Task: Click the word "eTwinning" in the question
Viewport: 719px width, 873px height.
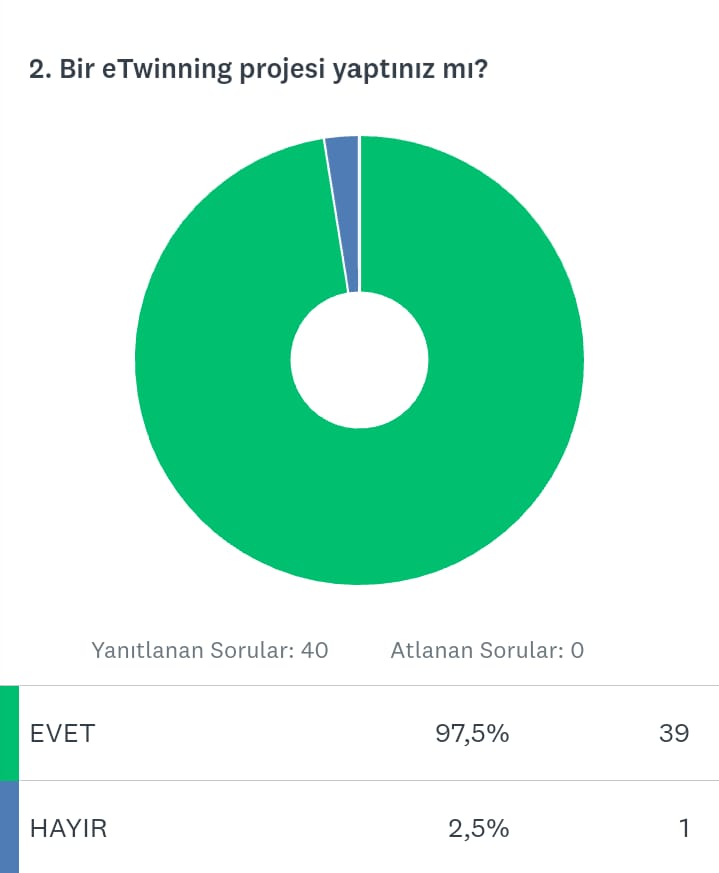Action: coord(170,70)
